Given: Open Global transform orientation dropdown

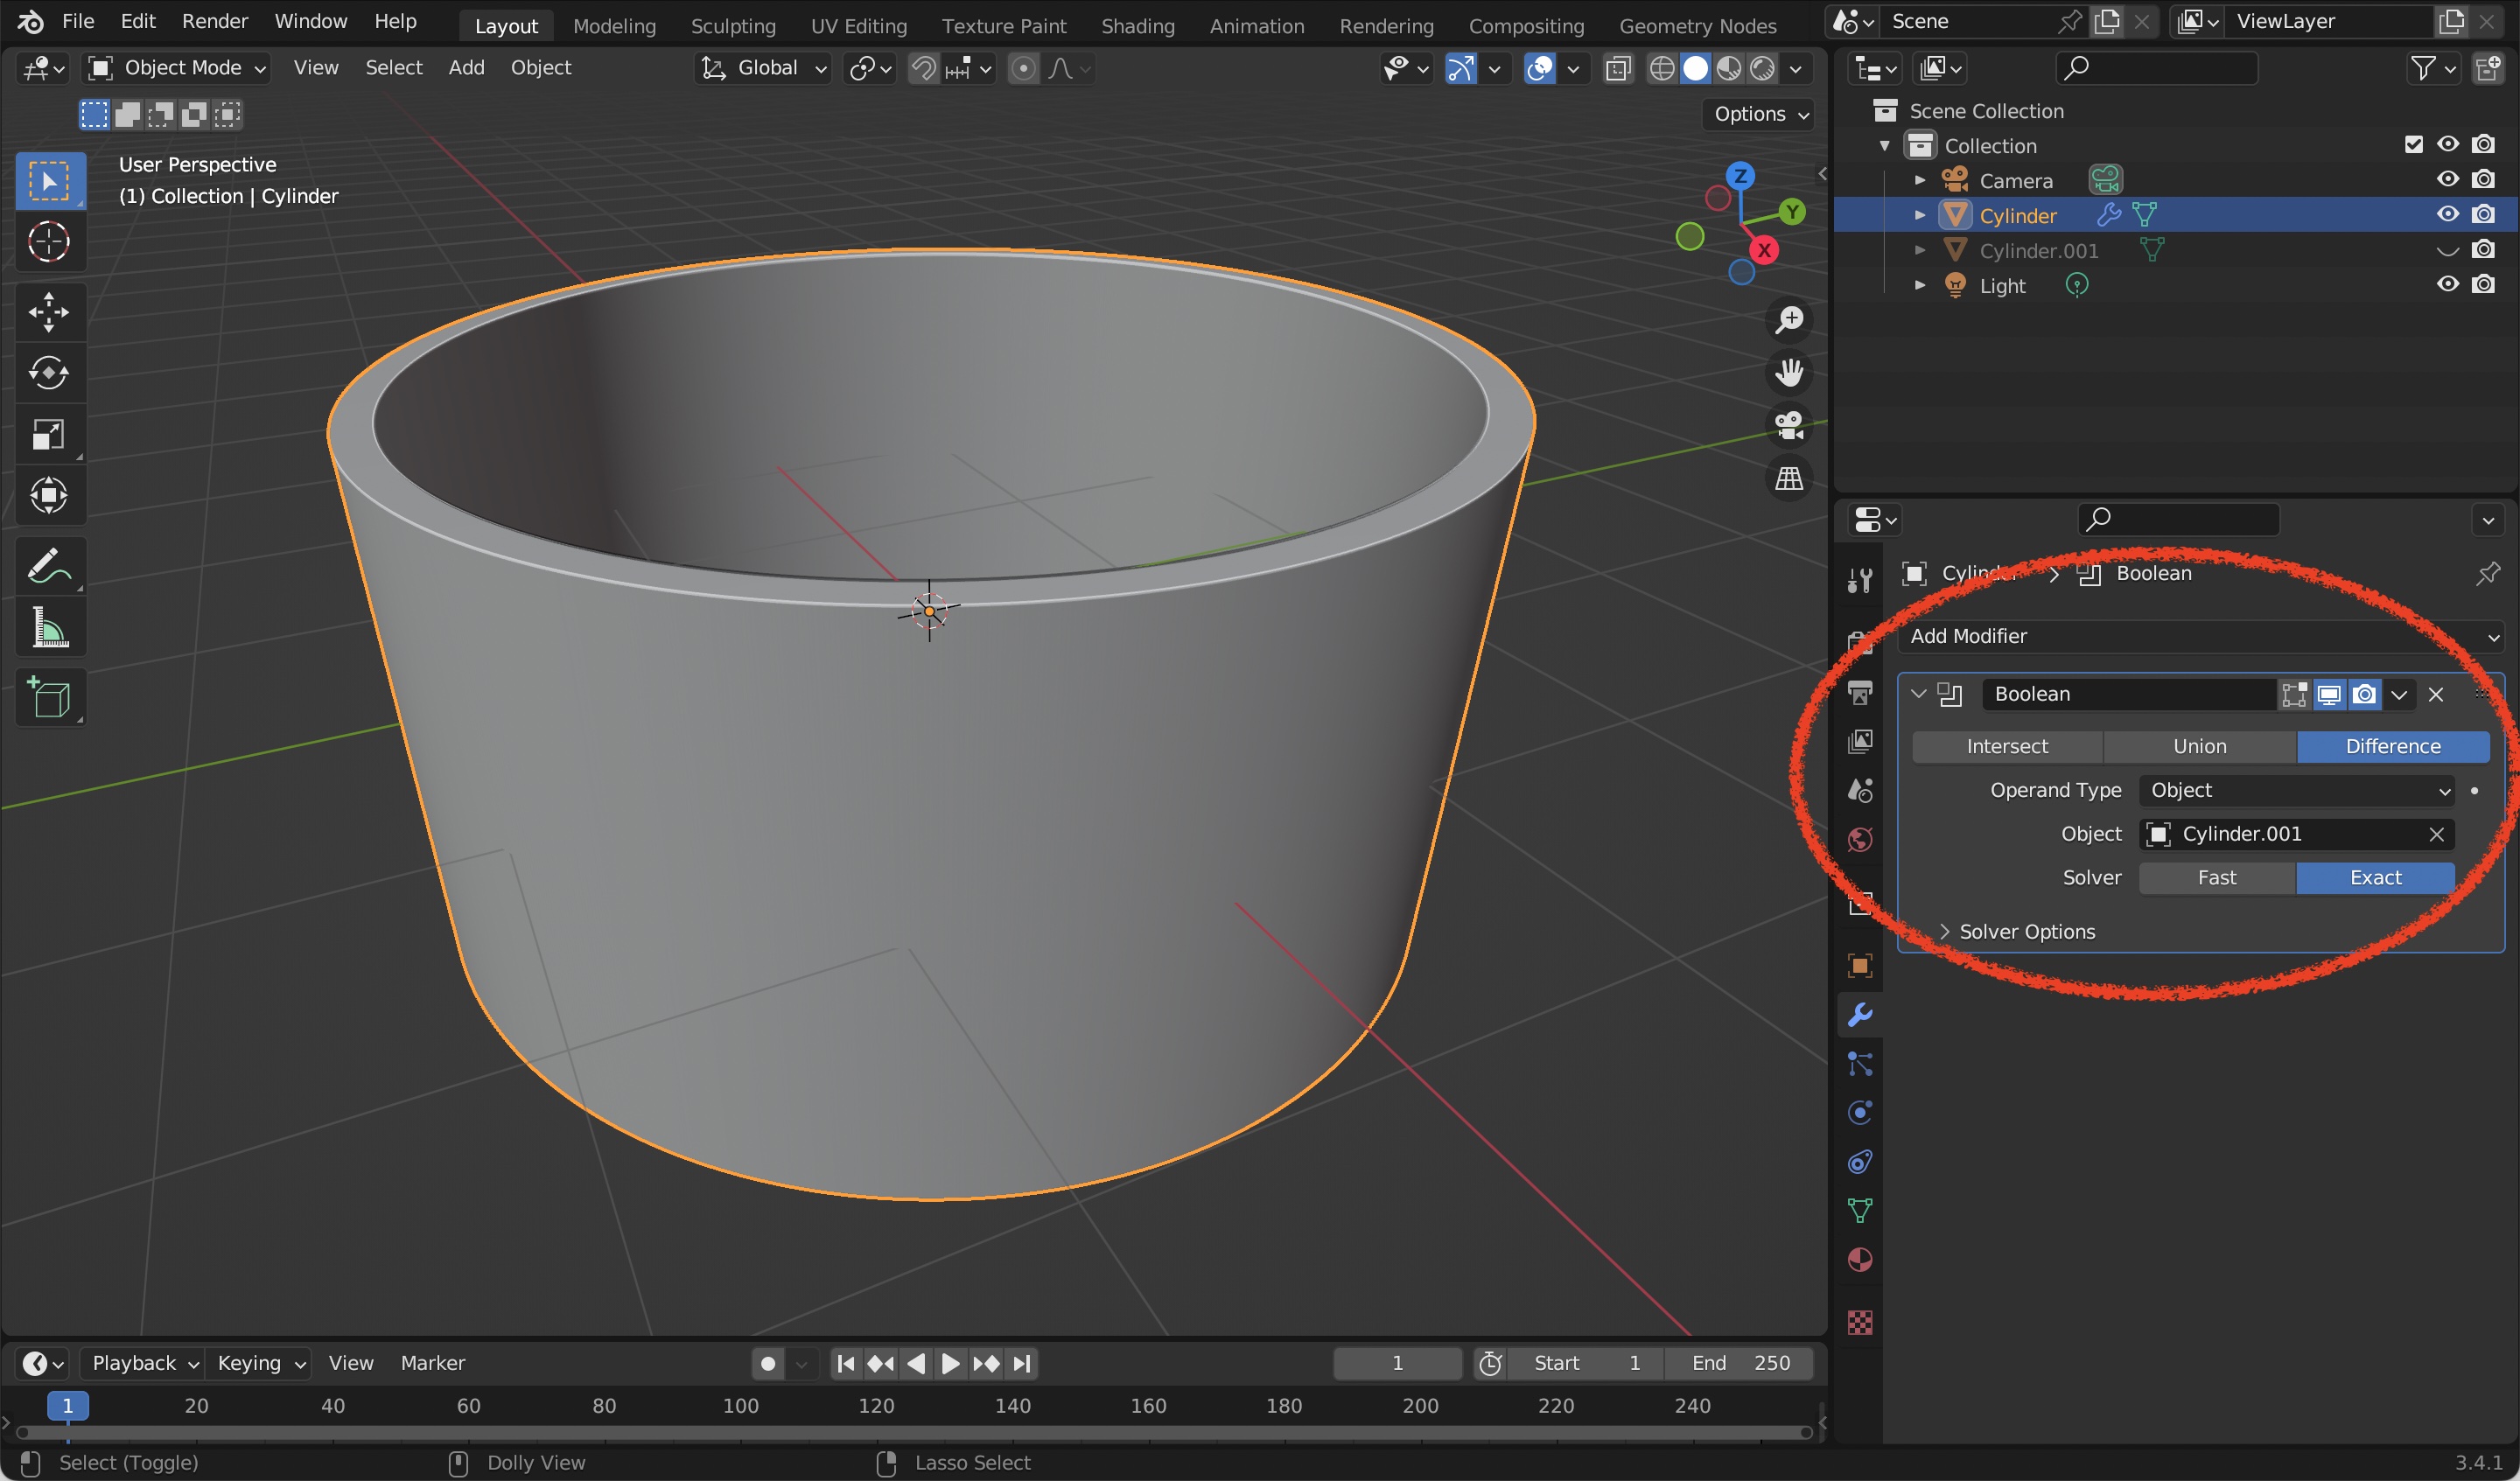Looking at the screenshot, I should [763, 68].
